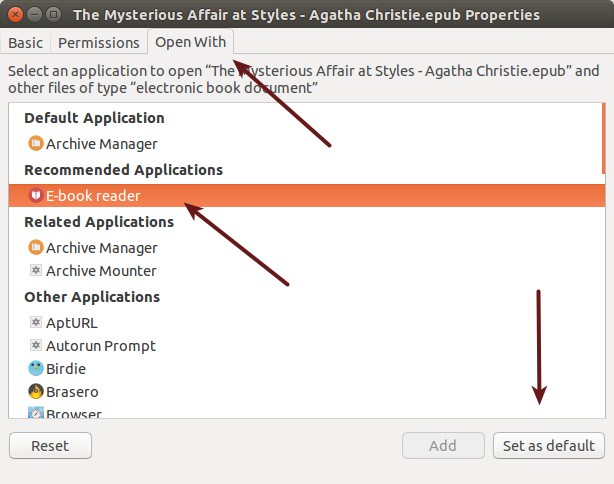Viewport: 614px width, 484px height.
Task: Click the Archive Manager icon under Related Applications
Action: point(36,247)
